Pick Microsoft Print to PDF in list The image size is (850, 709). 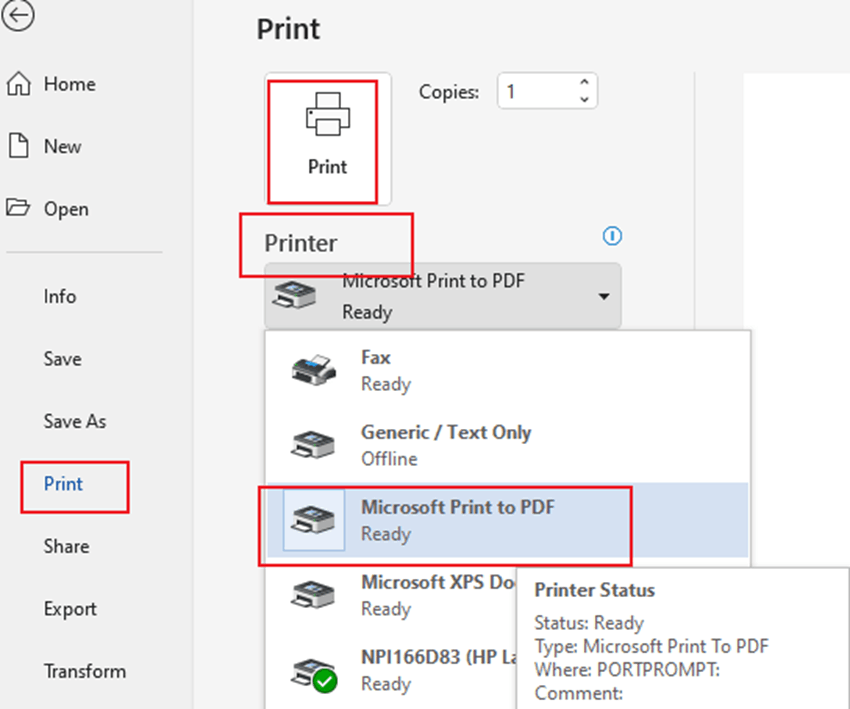(x=508, y=520)
